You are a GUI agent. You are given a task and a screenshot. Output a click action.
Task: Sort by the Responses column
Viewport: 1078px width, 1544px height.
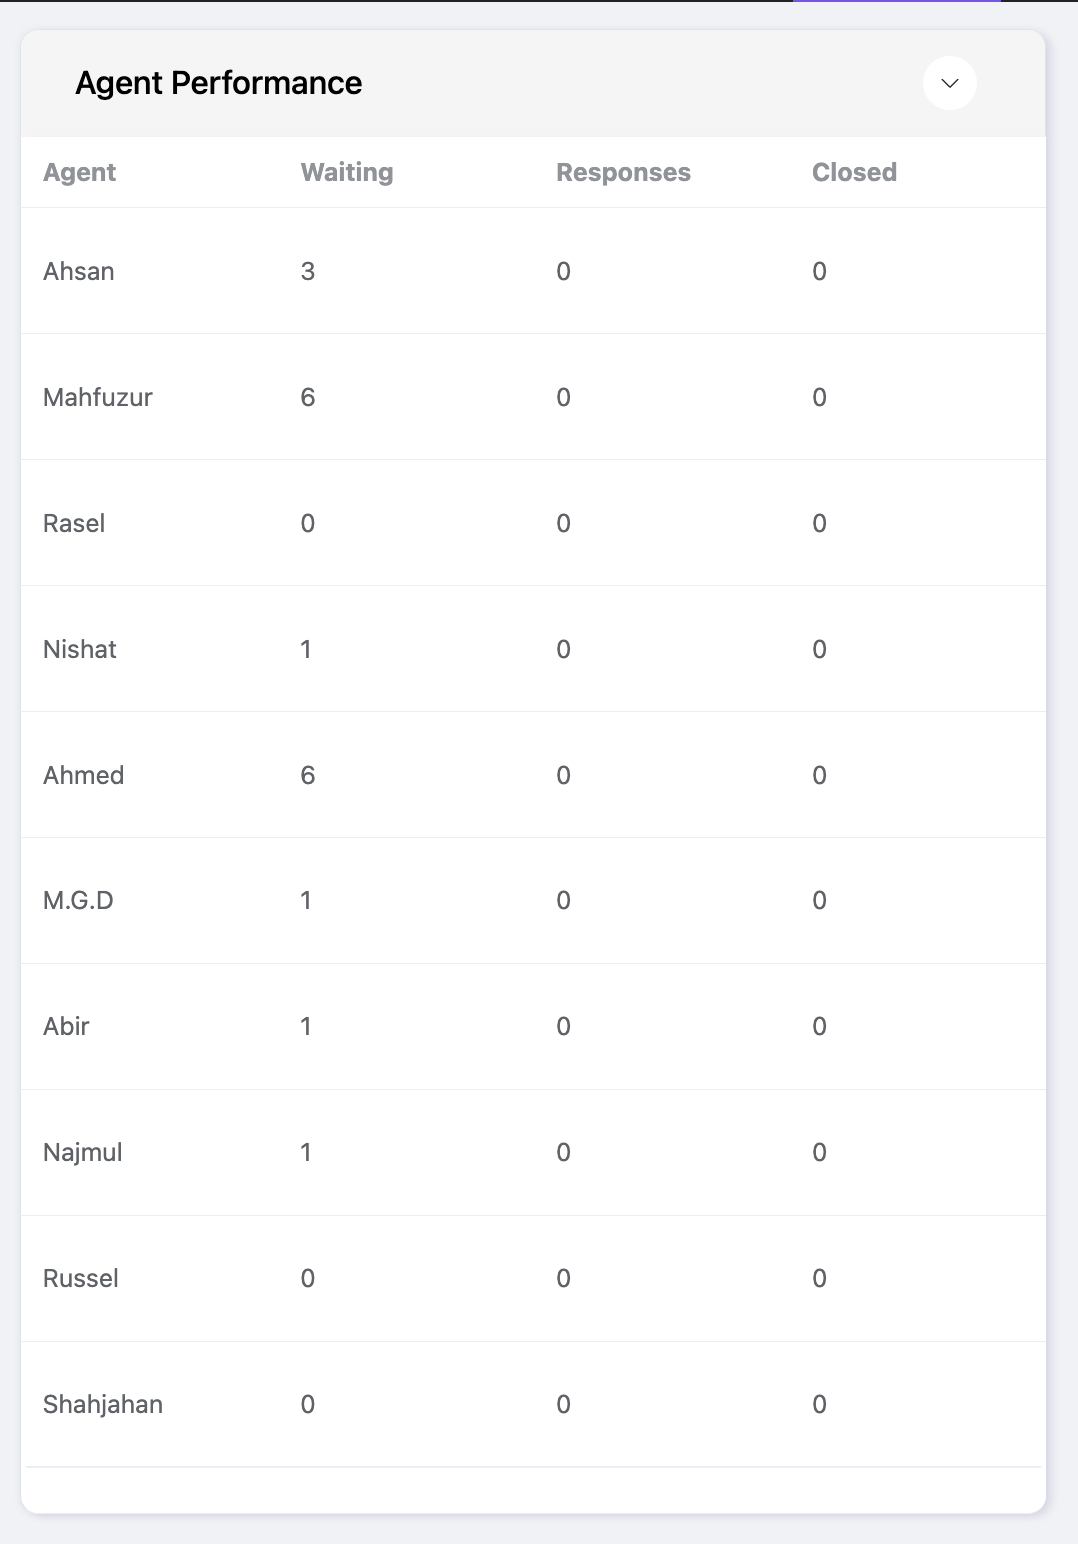(x=623, y=172)
